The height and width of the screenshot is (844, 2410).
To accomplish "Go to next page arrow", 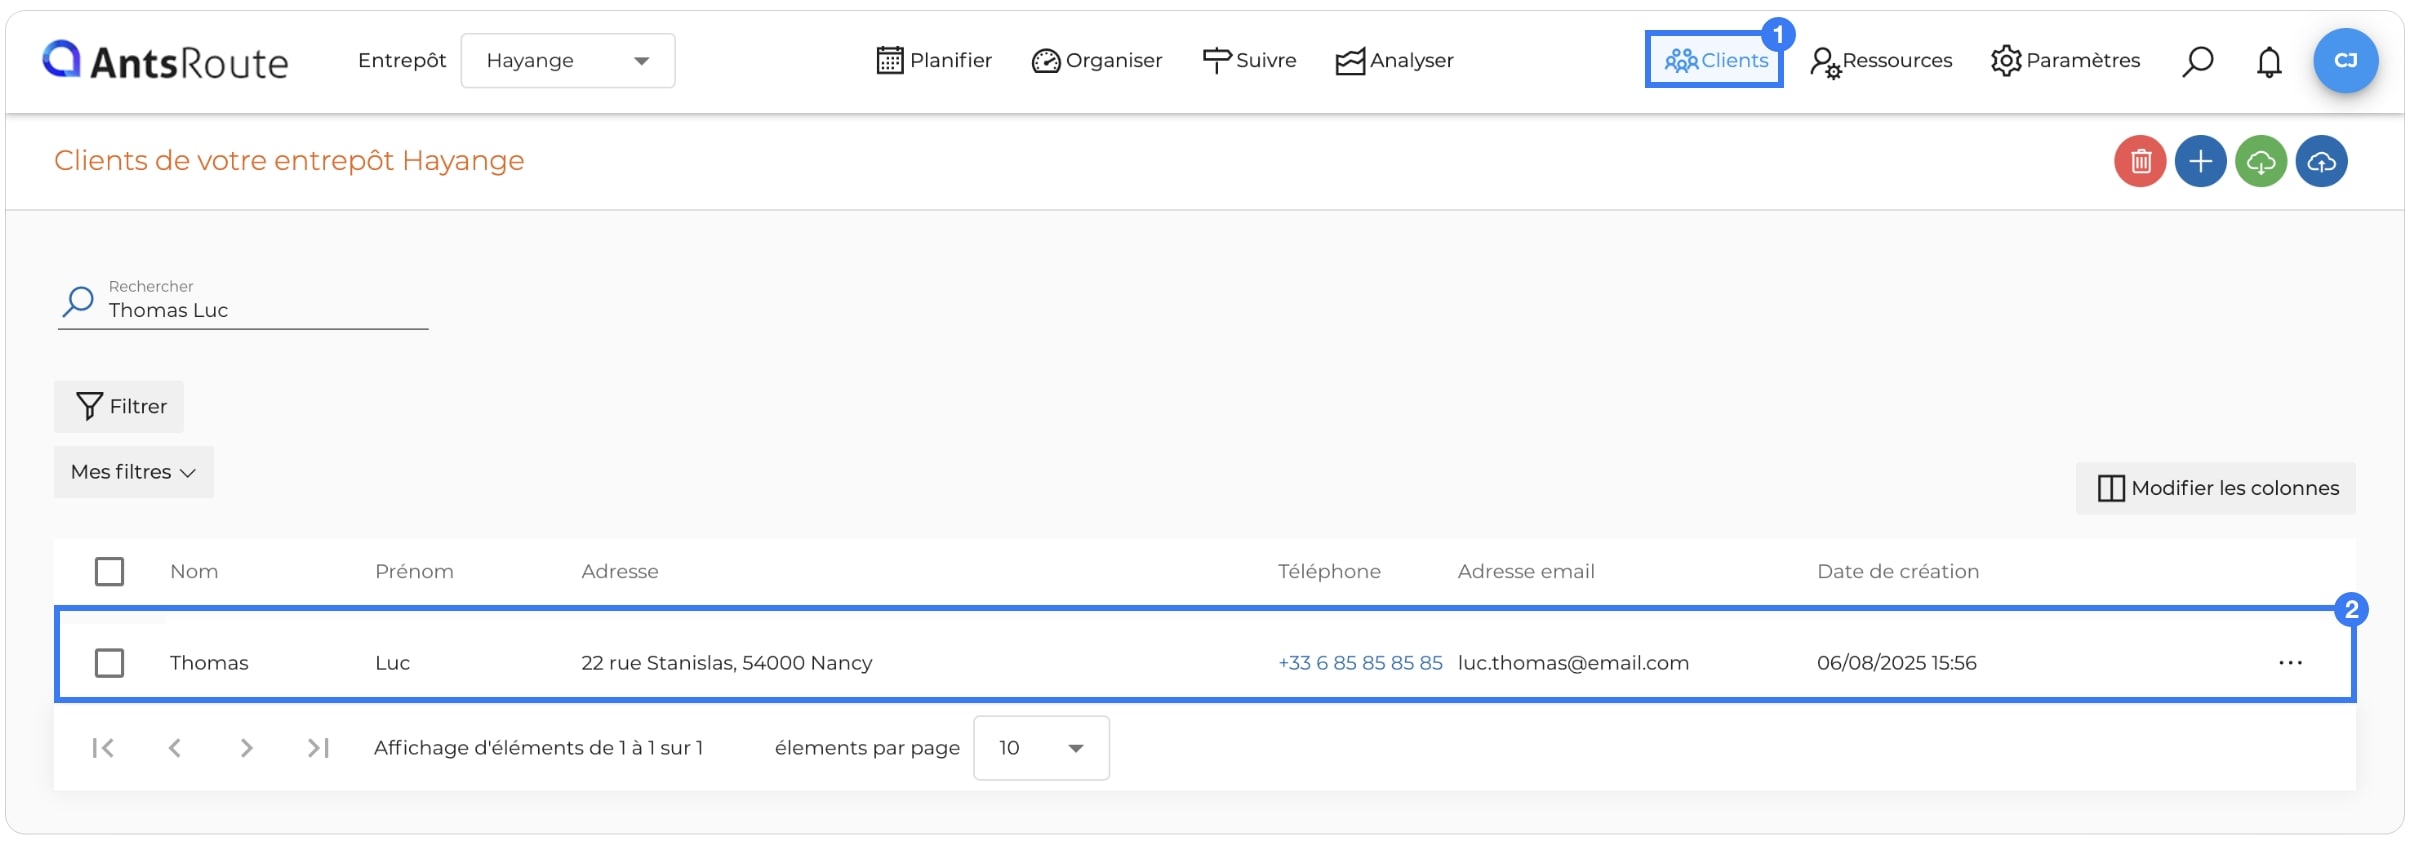I will point(246,748).
